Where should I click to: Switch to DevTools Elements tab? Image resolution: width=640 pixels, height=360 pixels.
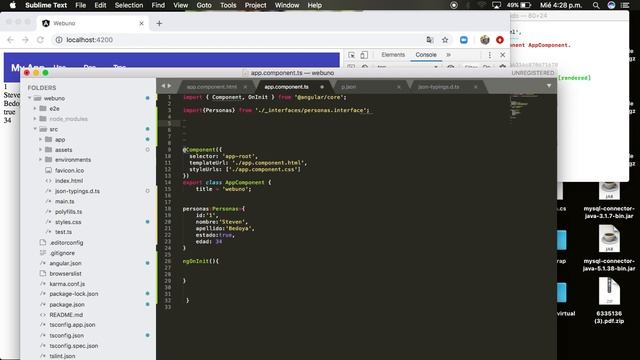[393, 55]
